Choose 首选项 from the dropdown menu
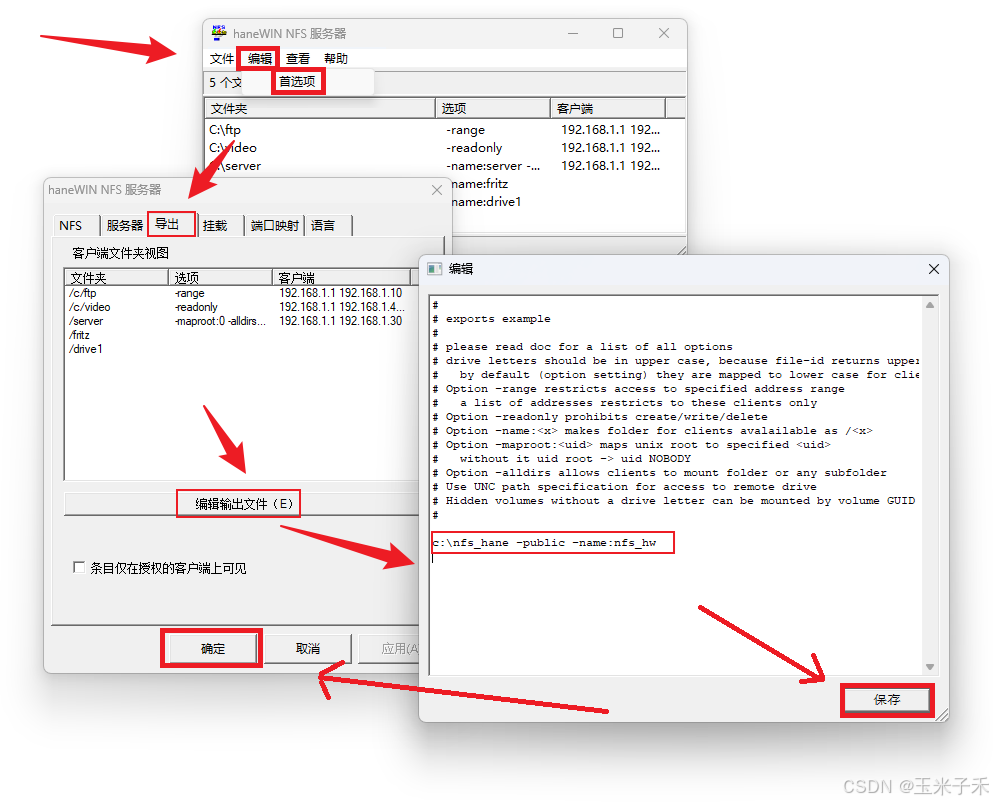This screenshot has width=993, height=804. pyautogui.click(x=298, y=82)
